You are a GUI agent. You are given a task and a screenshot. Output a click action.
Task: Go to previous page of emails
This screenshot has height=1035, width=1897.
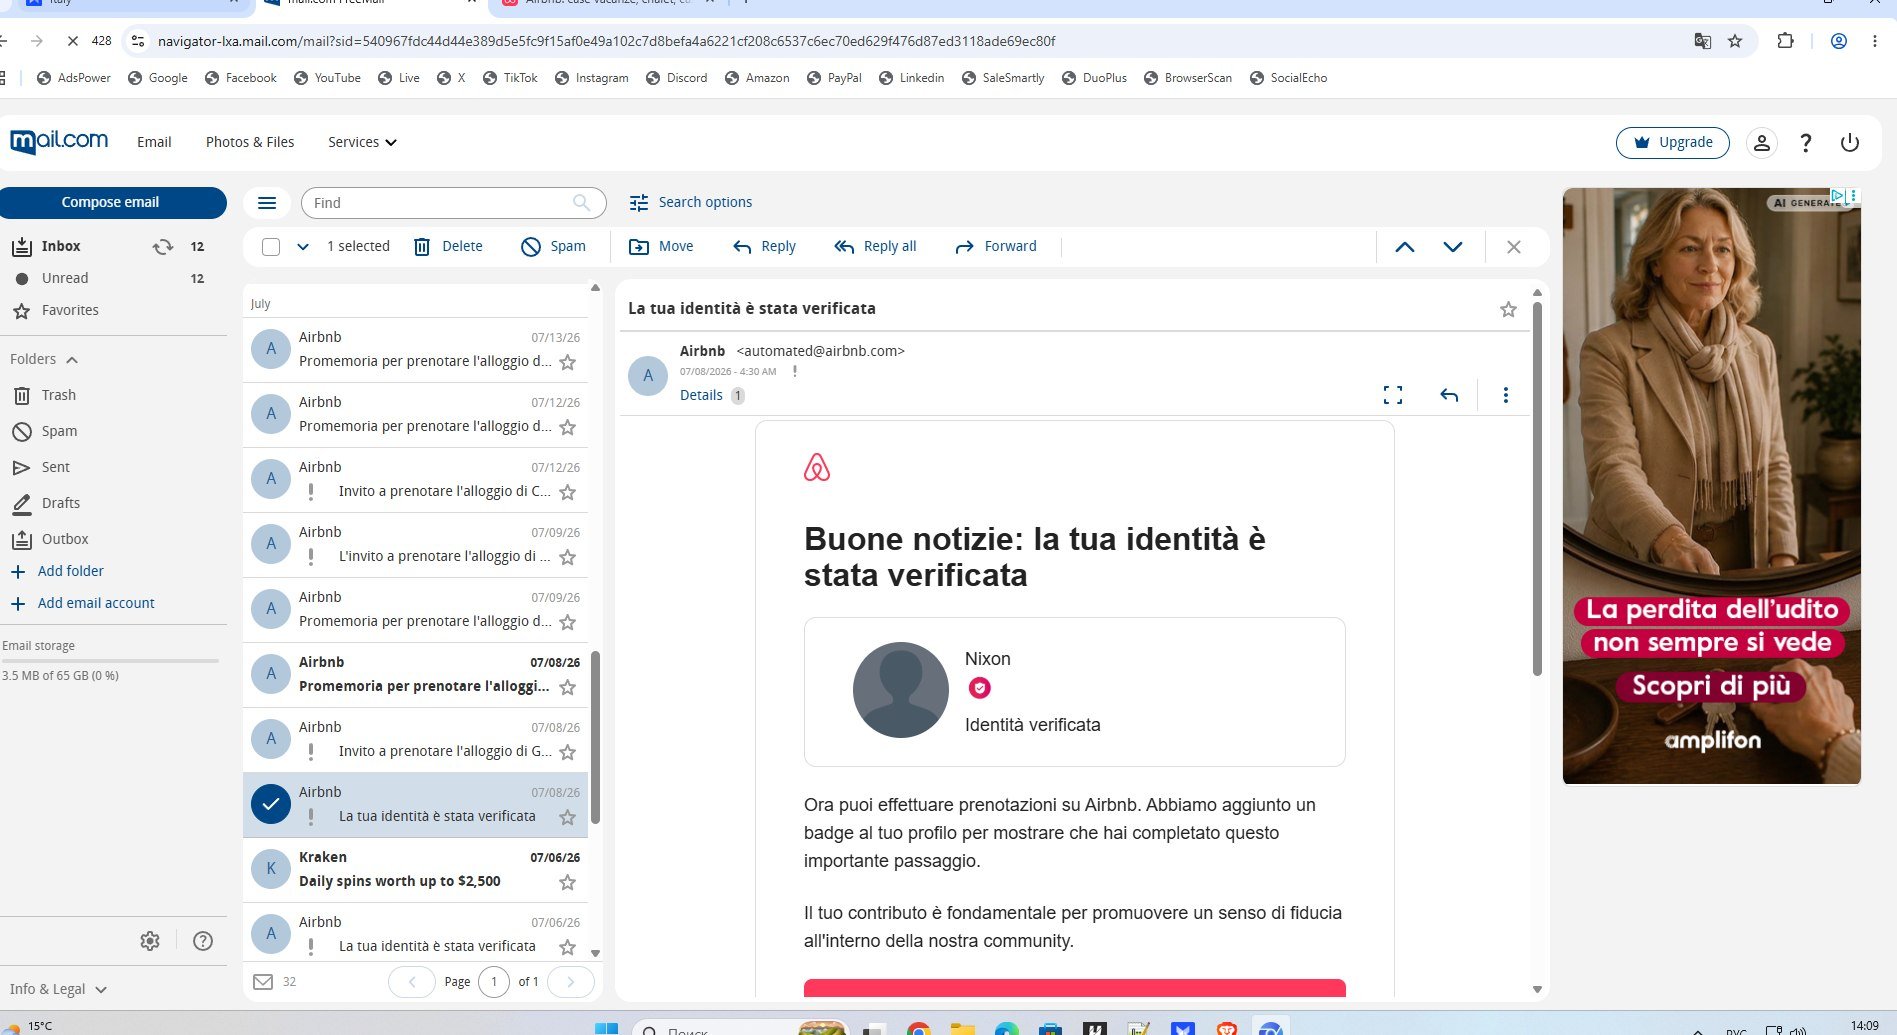pos(412,982)
